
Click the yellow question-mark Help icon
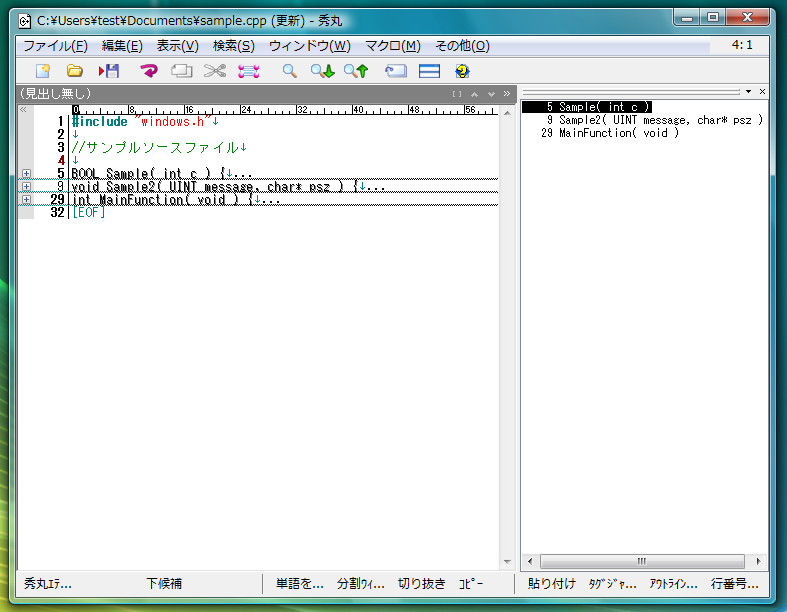pyautogui.click(x=462, y=71)
